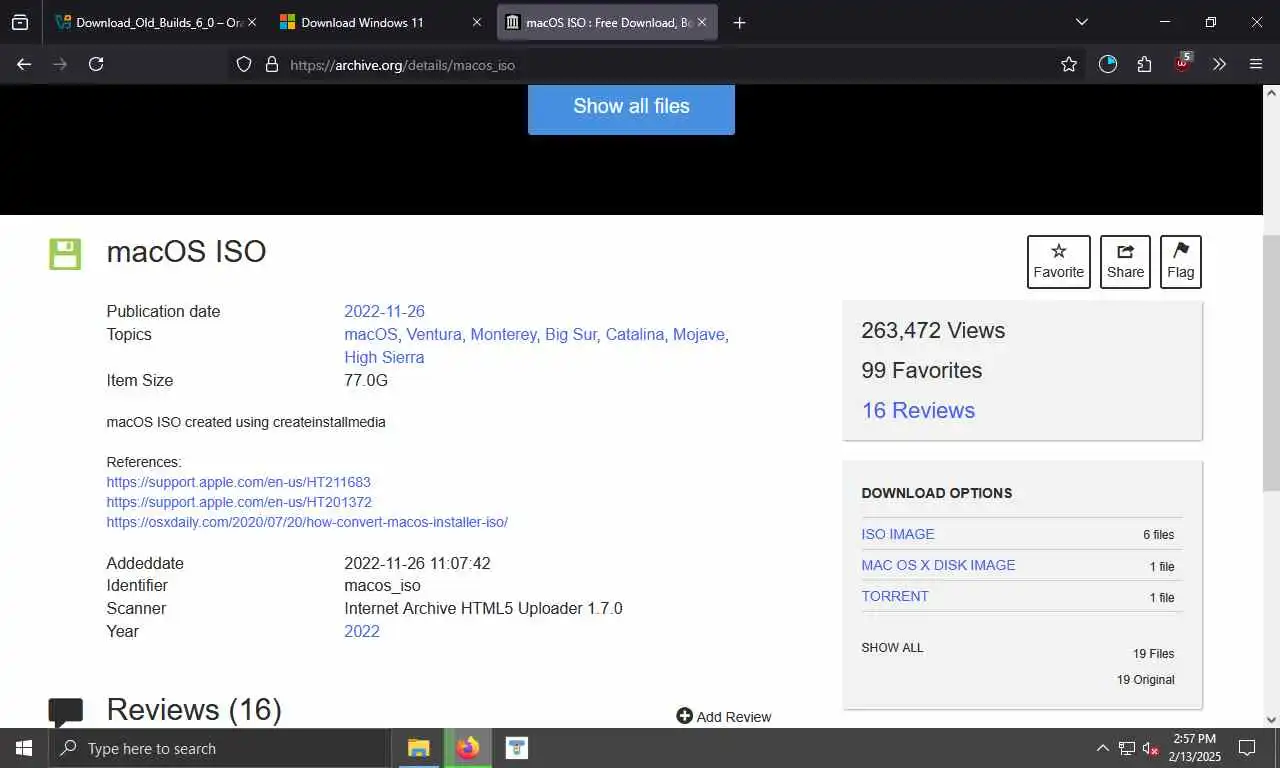Download the TORRENT file
This screenshot has width=1280, height=768.
(895, 596)
